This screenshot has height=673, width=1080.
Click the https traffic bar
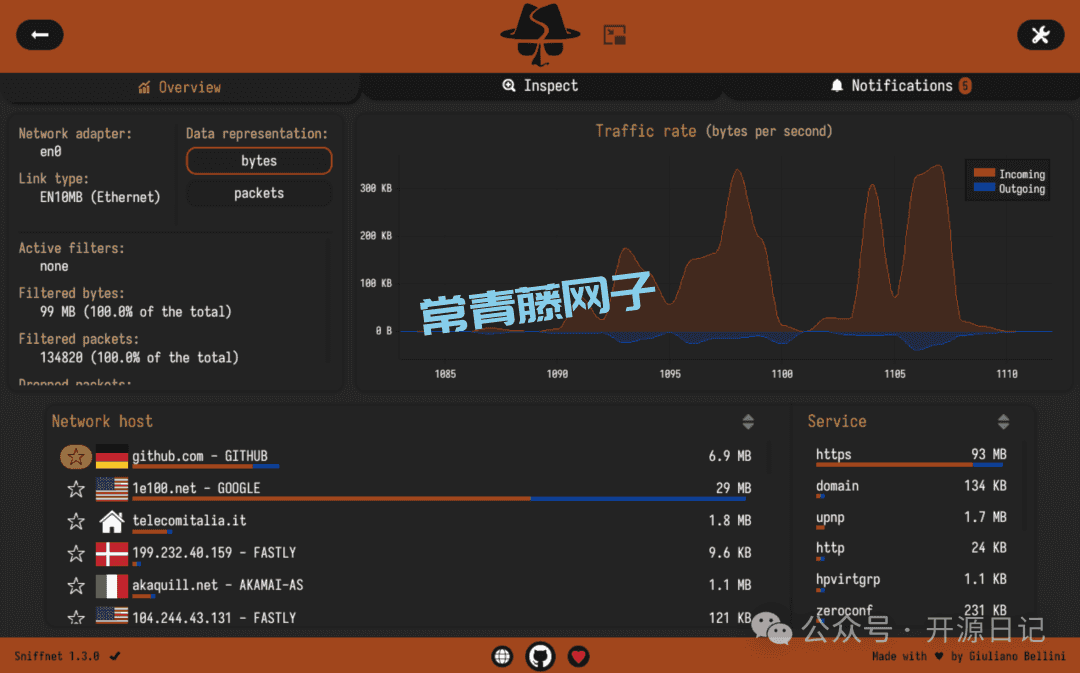(909, 465)
